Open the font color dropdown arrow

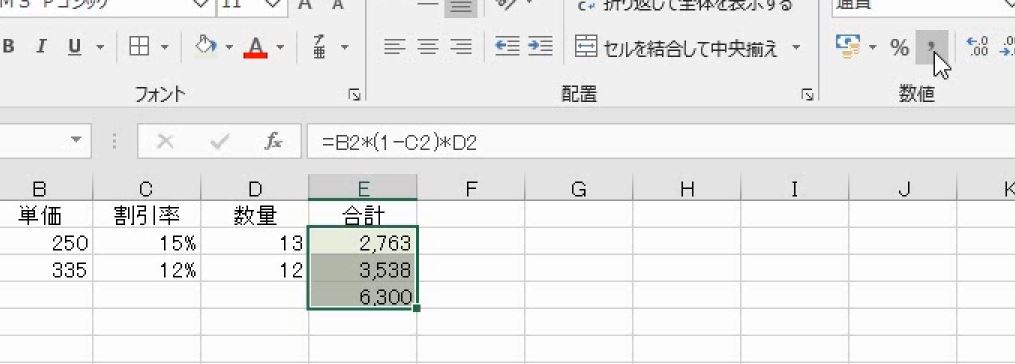point(280,47)
